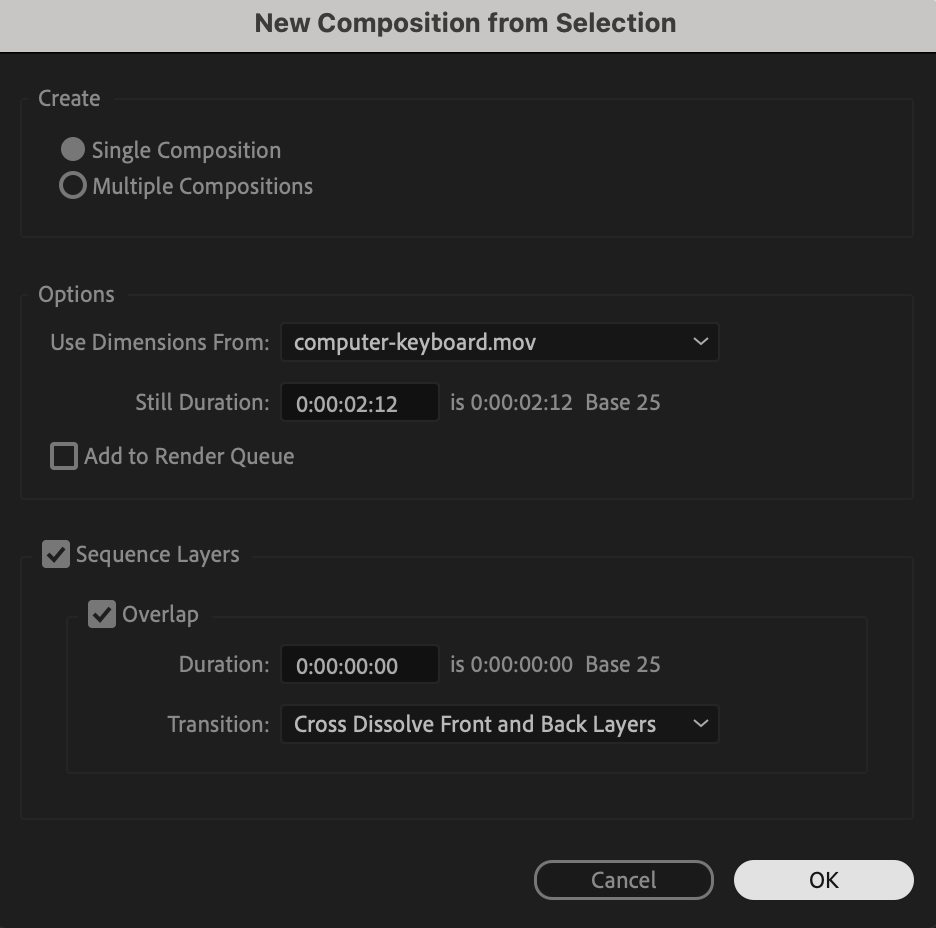Open the Use Dimensions From dropdown
Viewport: 936px width, 928px height.
point(499,342)
